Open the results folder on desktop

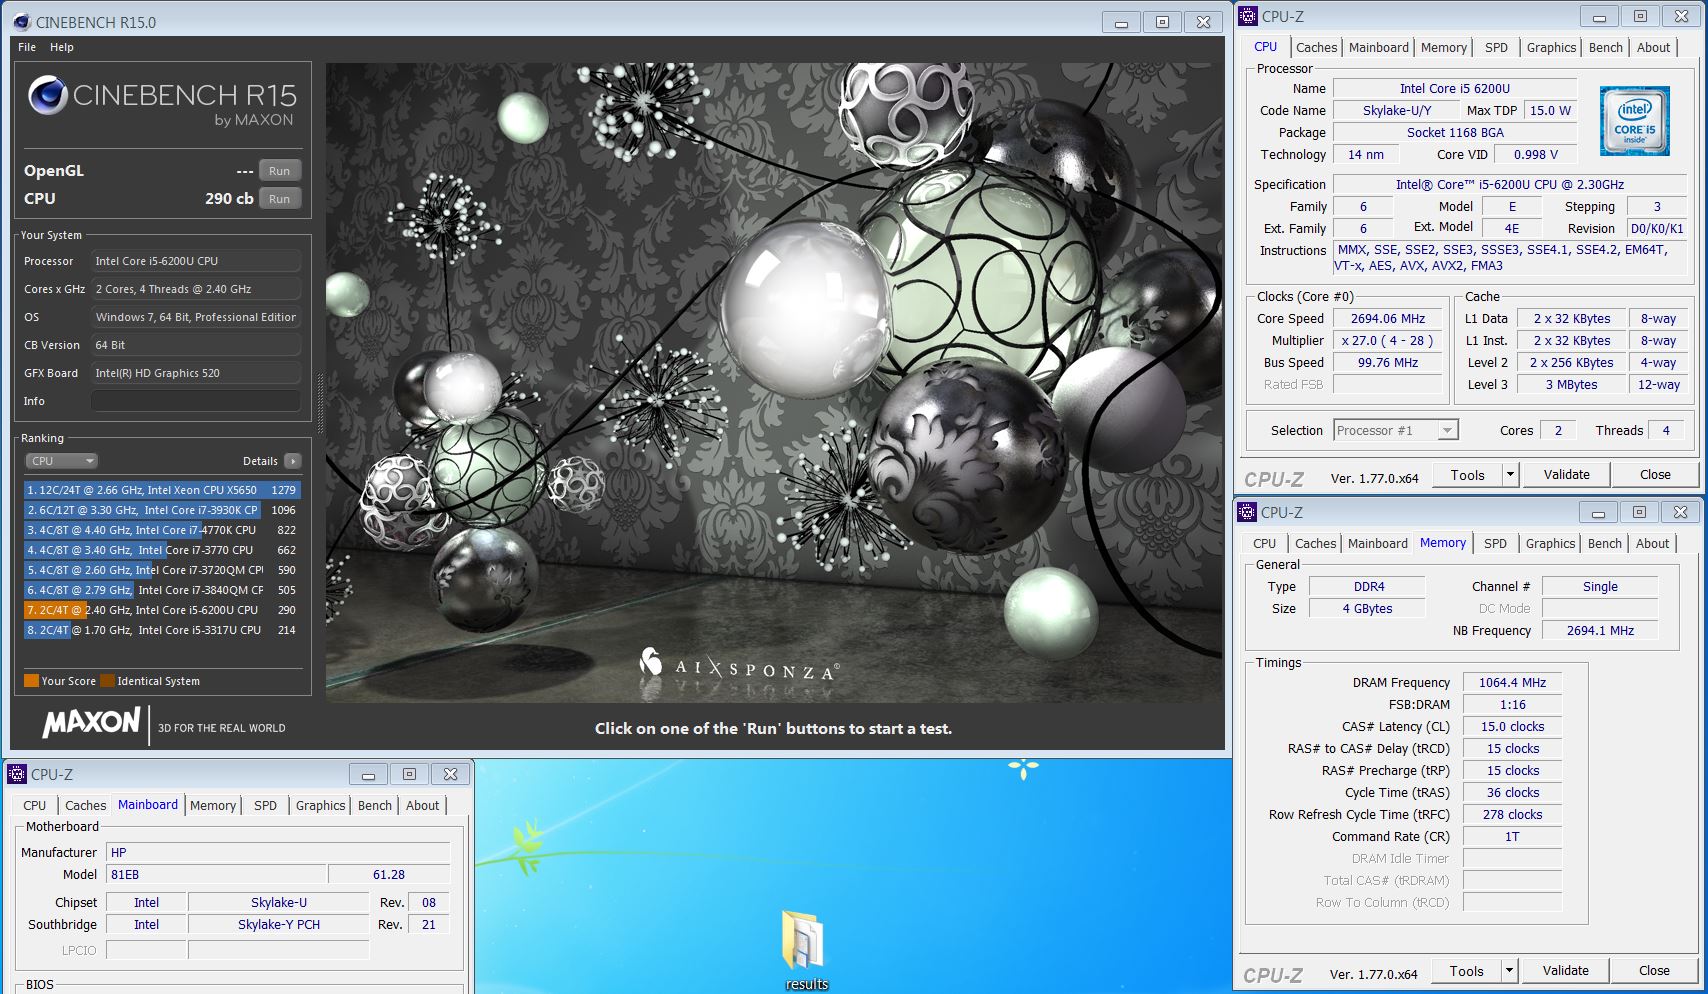(806, 949)
